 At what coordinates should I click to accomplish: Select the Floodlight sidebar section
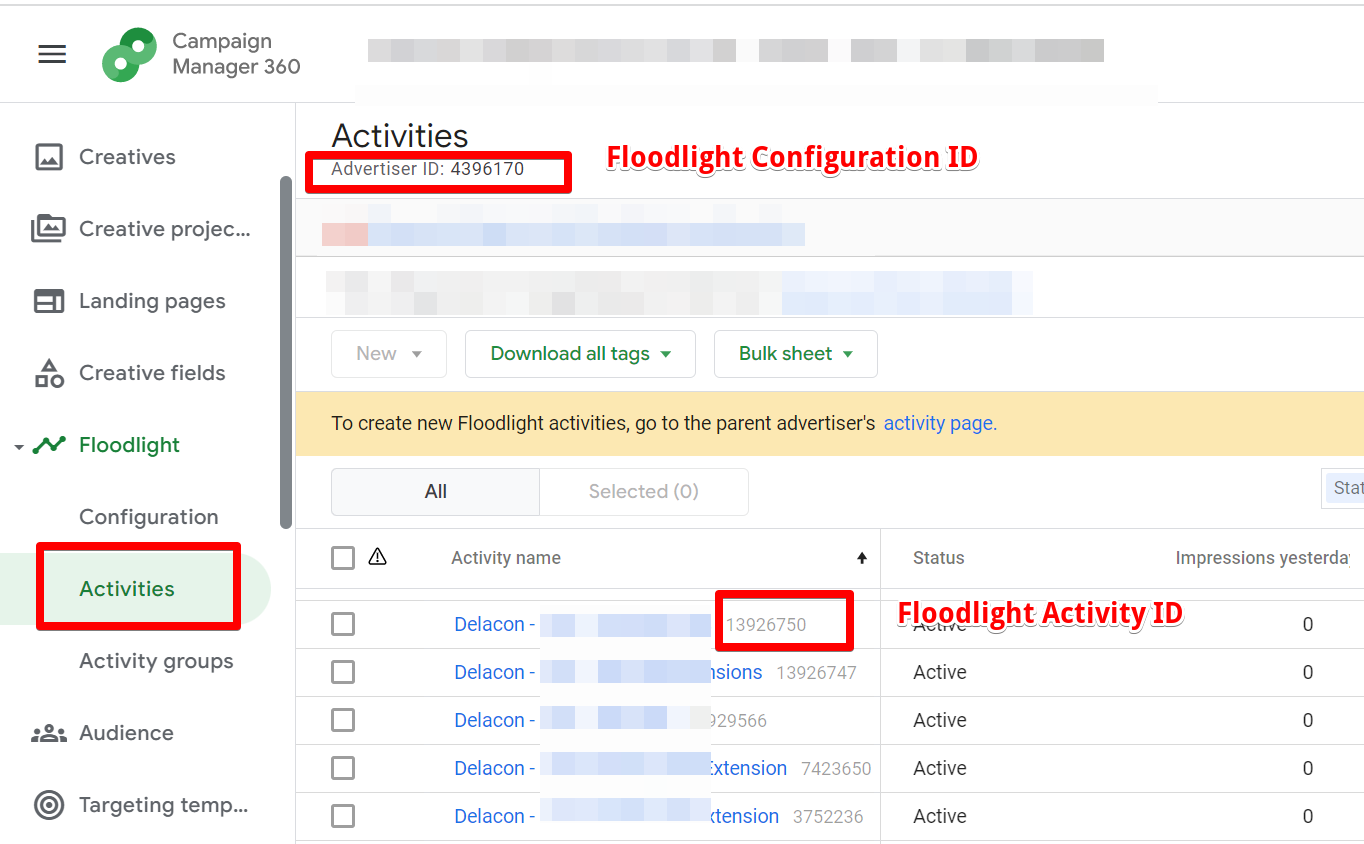(129, 445)
